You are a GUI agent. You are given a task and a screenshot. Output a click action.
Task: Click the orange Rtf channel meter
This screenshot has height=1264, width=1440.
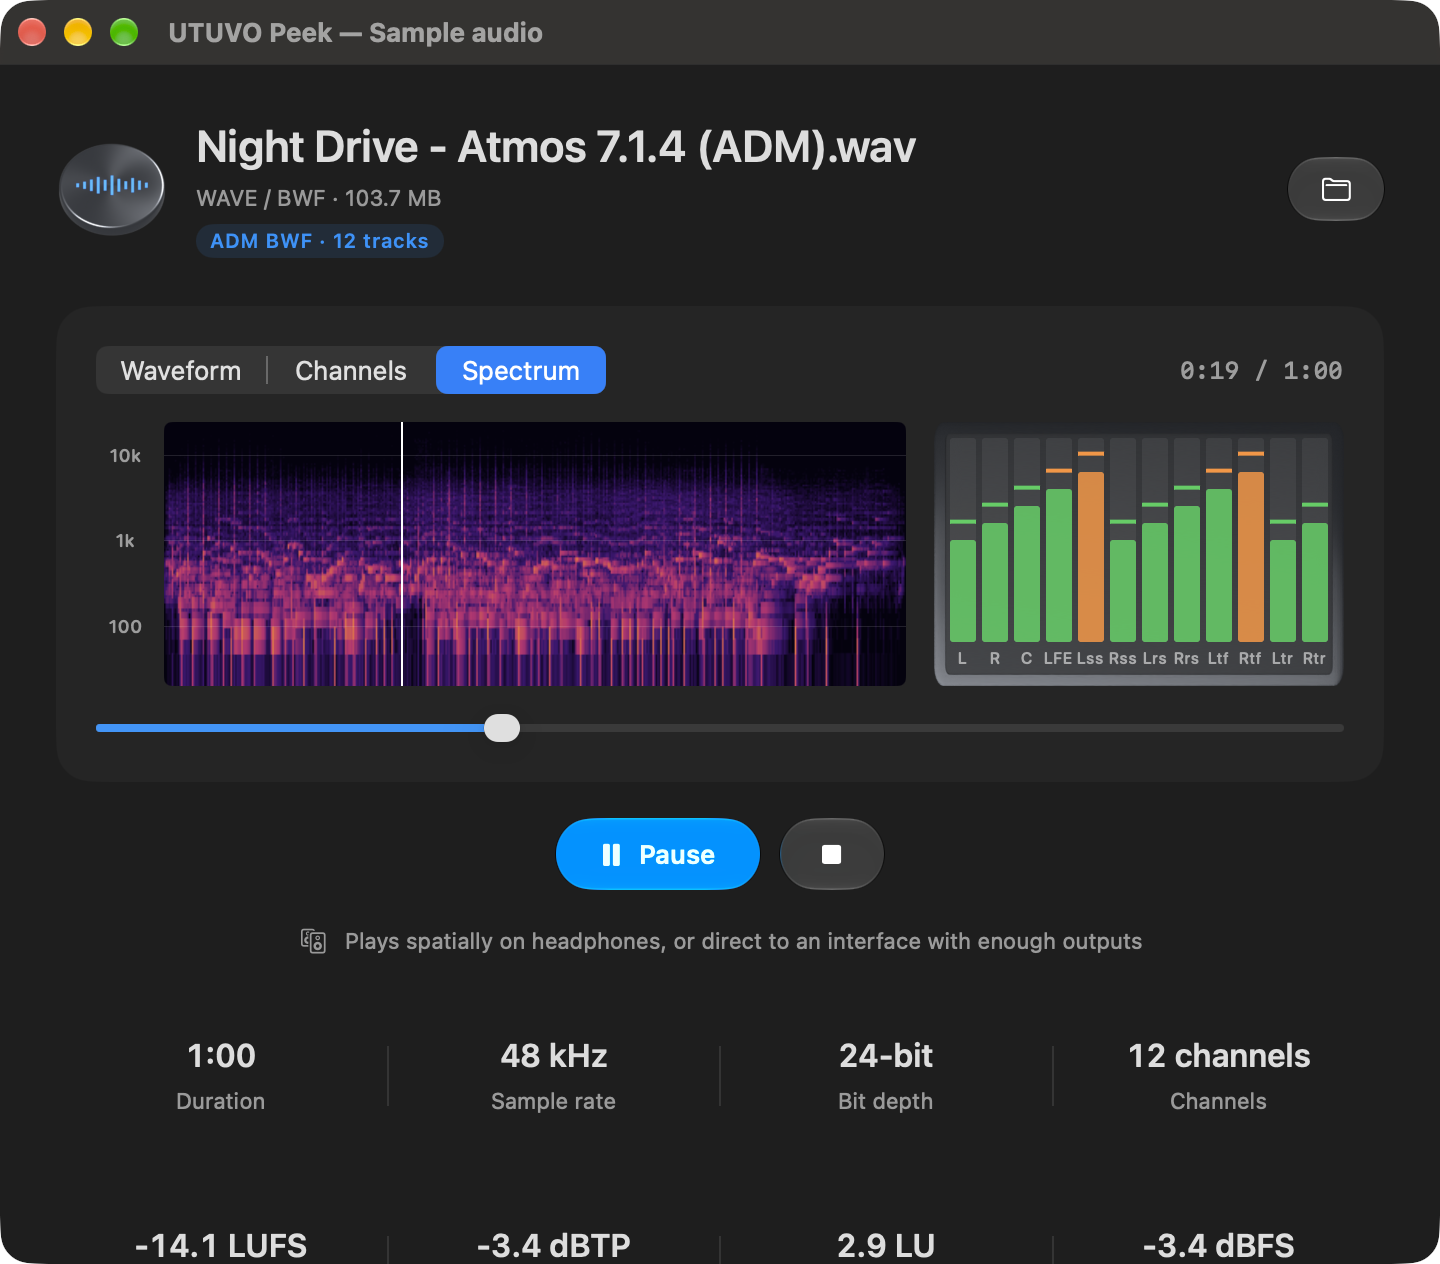click(x=1251, y=540)
